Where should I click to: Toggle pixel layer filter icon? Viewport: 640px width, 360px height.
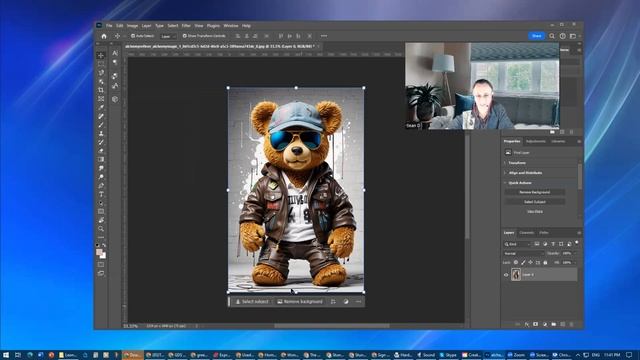click(537, 244)
